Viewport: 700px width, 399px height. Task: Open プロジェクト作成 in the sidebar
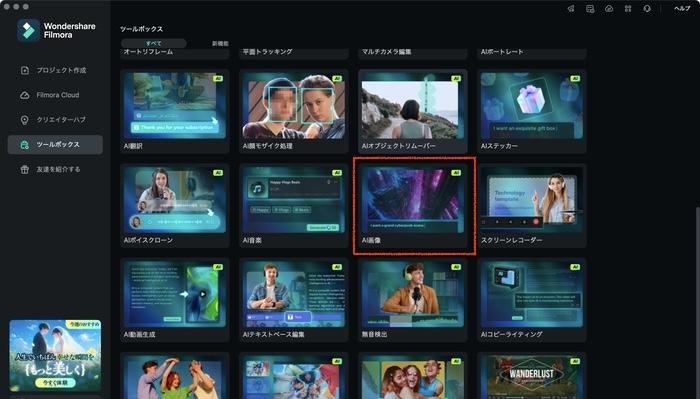pos(55,70)
